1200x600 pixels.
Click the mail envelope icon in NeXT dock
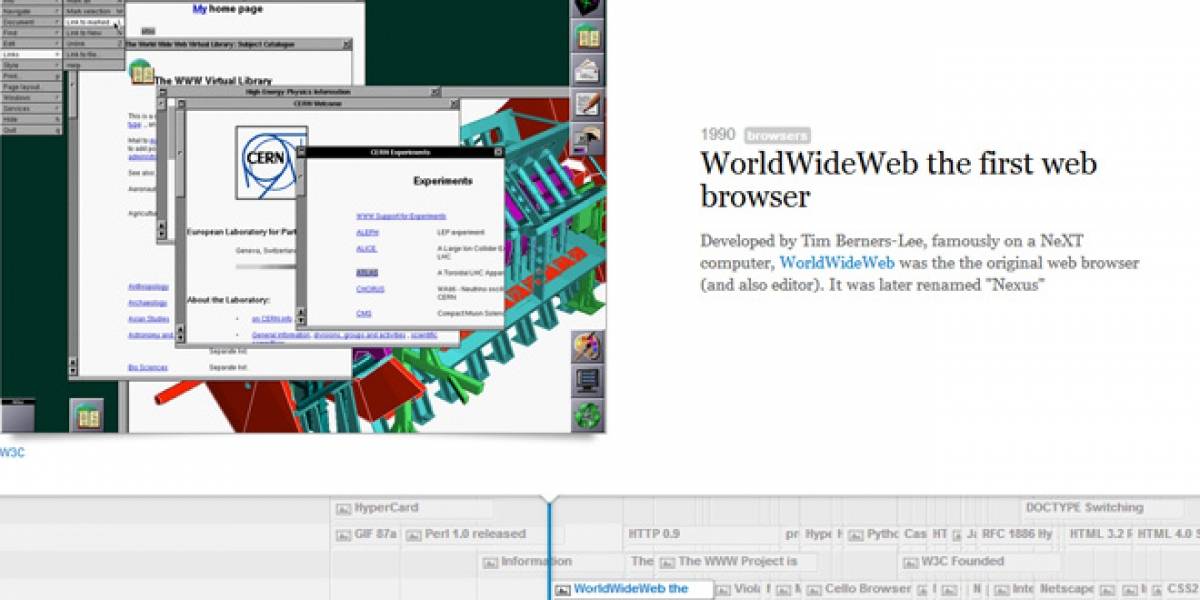(587, 70)
